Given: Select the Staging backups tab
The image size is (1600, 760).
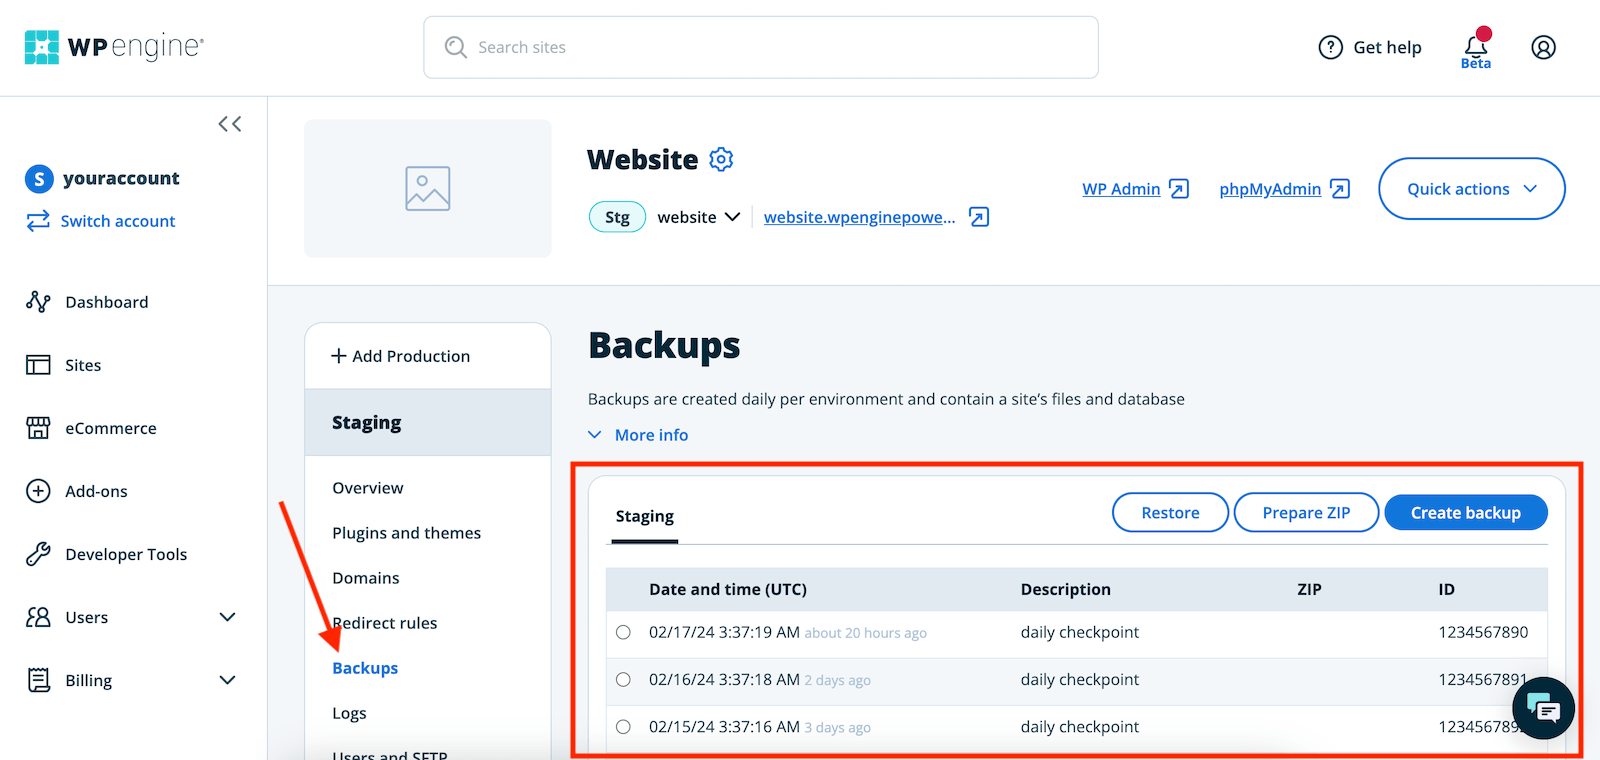Looking at the screenshot, I should (x=645, y=517).
